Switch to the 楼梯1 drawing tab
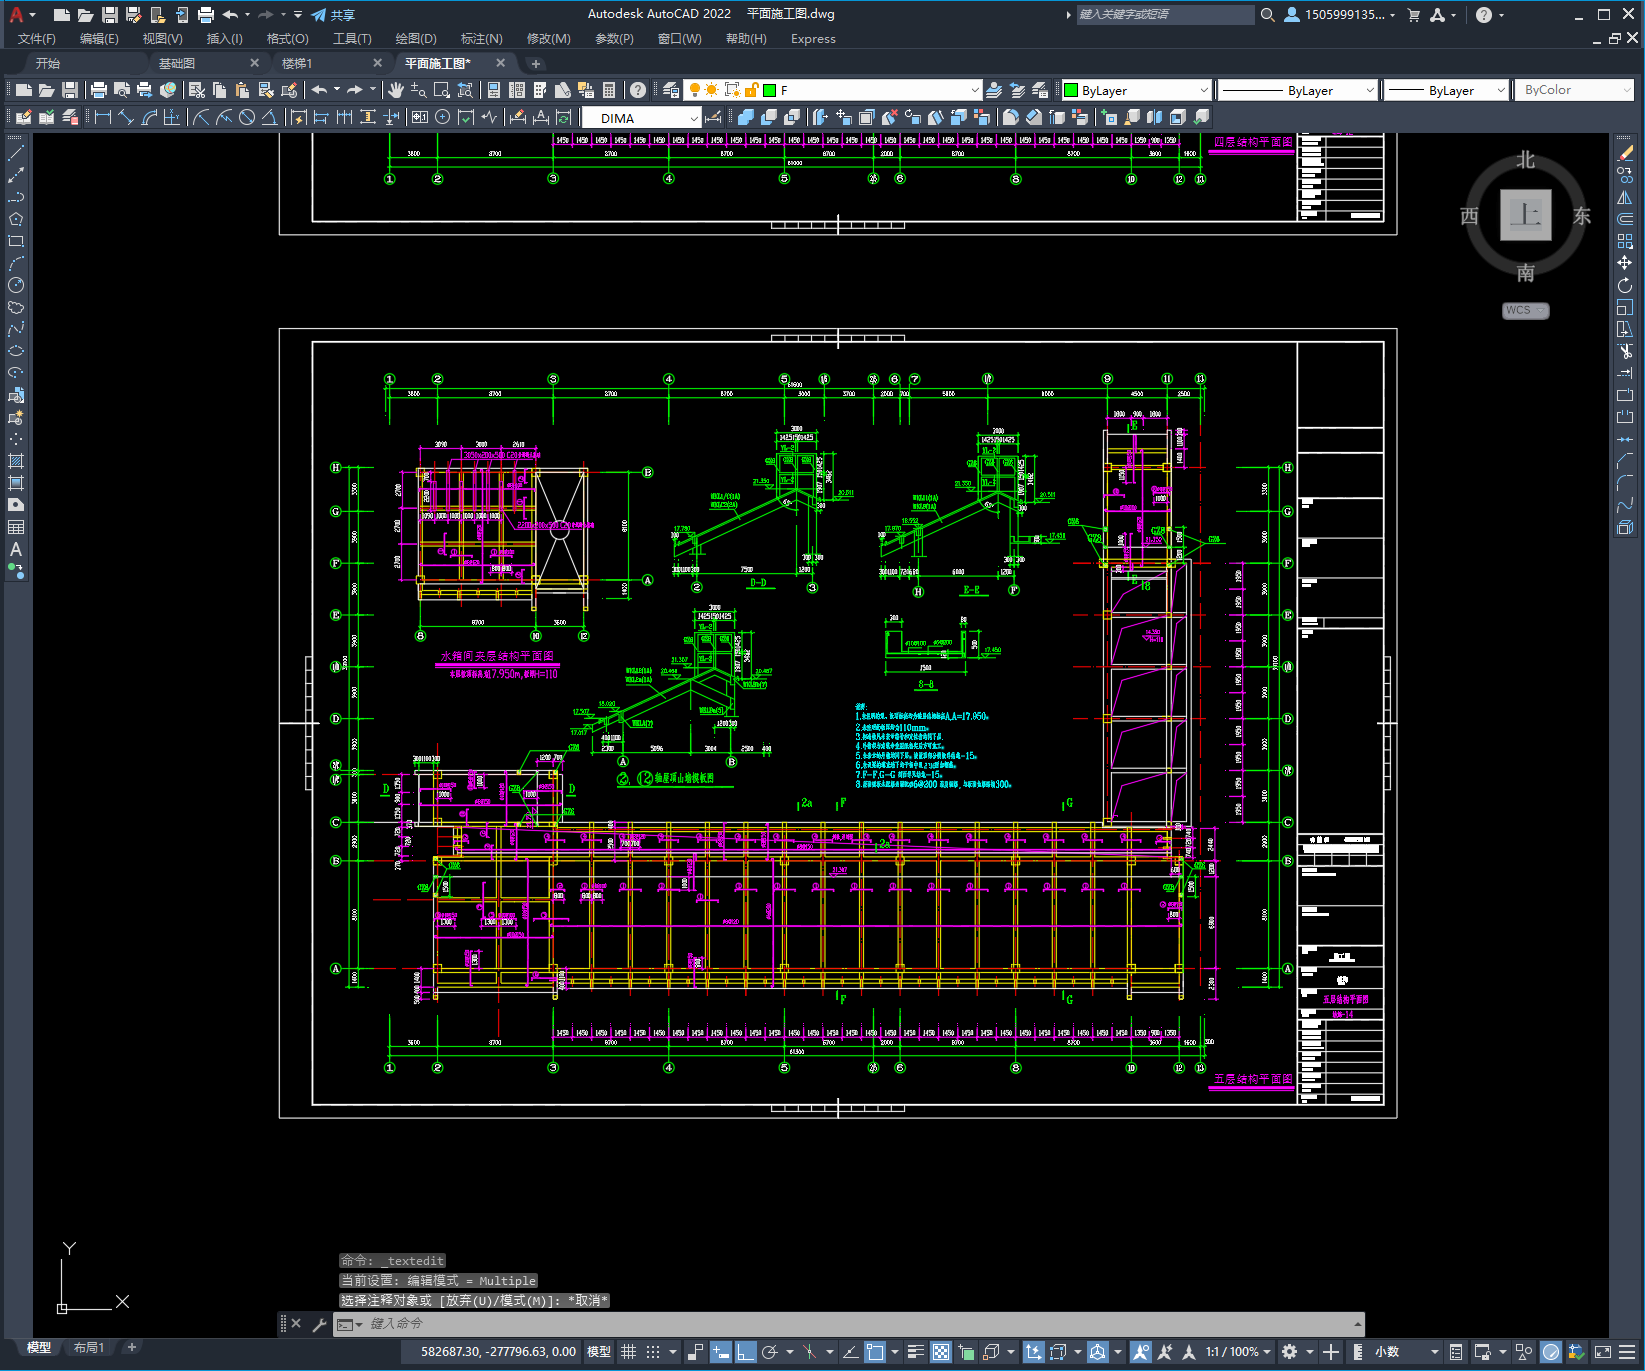 (x=297, y=63)
